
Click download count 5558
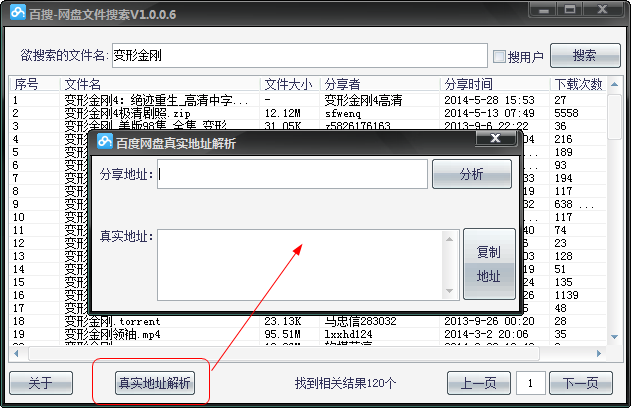pos(566,113)
